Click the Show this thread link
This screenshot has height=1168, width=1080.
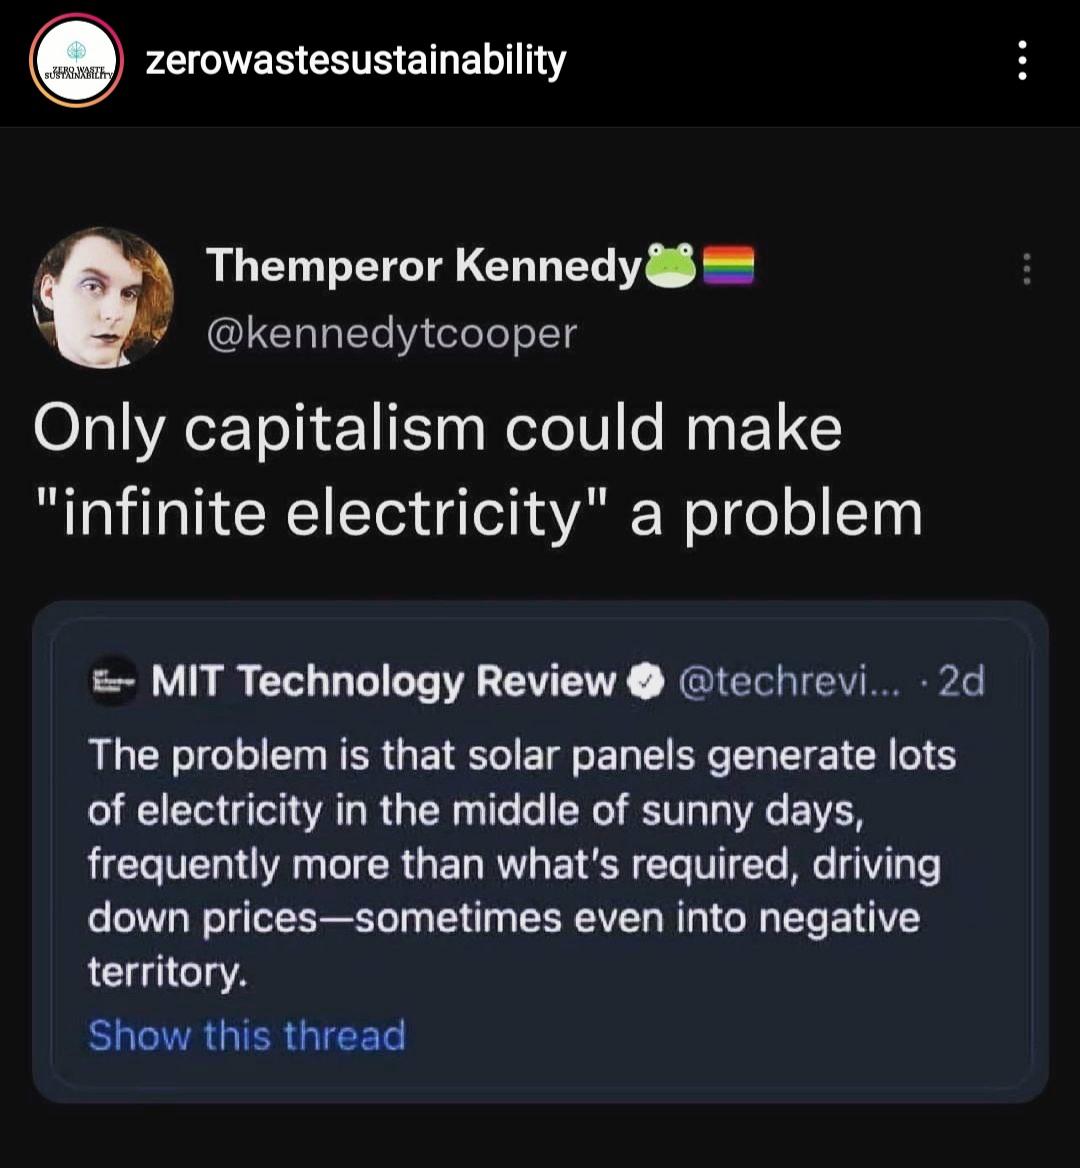[x=247, y=1035]
